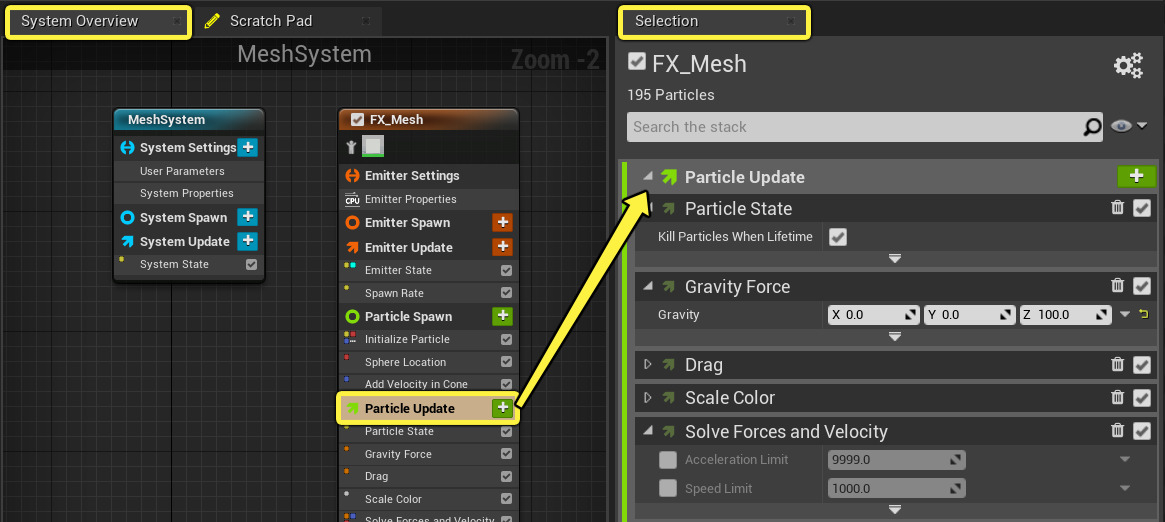Viewport: 1165px width, 522px height.
Task: Disable the Scale Color module checkbox
Action: [1142, 398]
